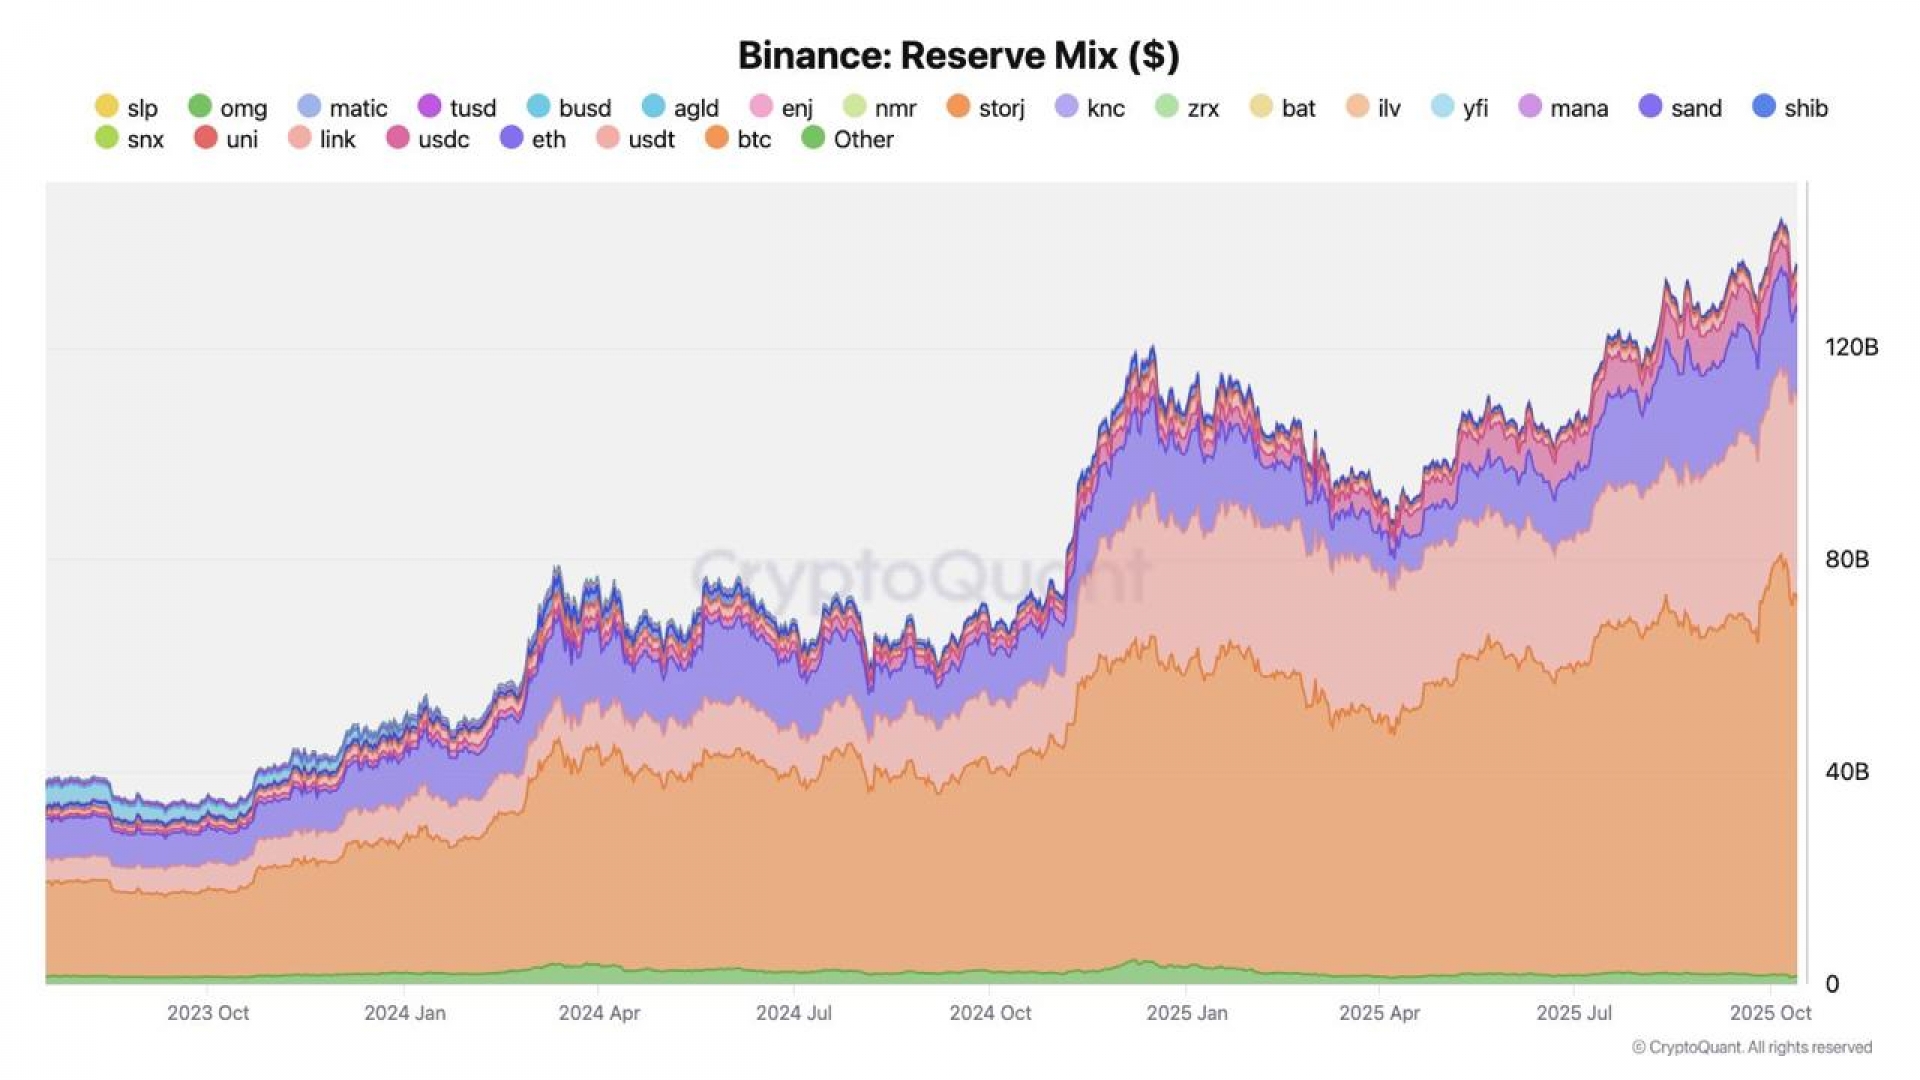This screenshot has height=1080, width=1920.
Task: Toggle eth legend entry
Action: click(533, 139)
